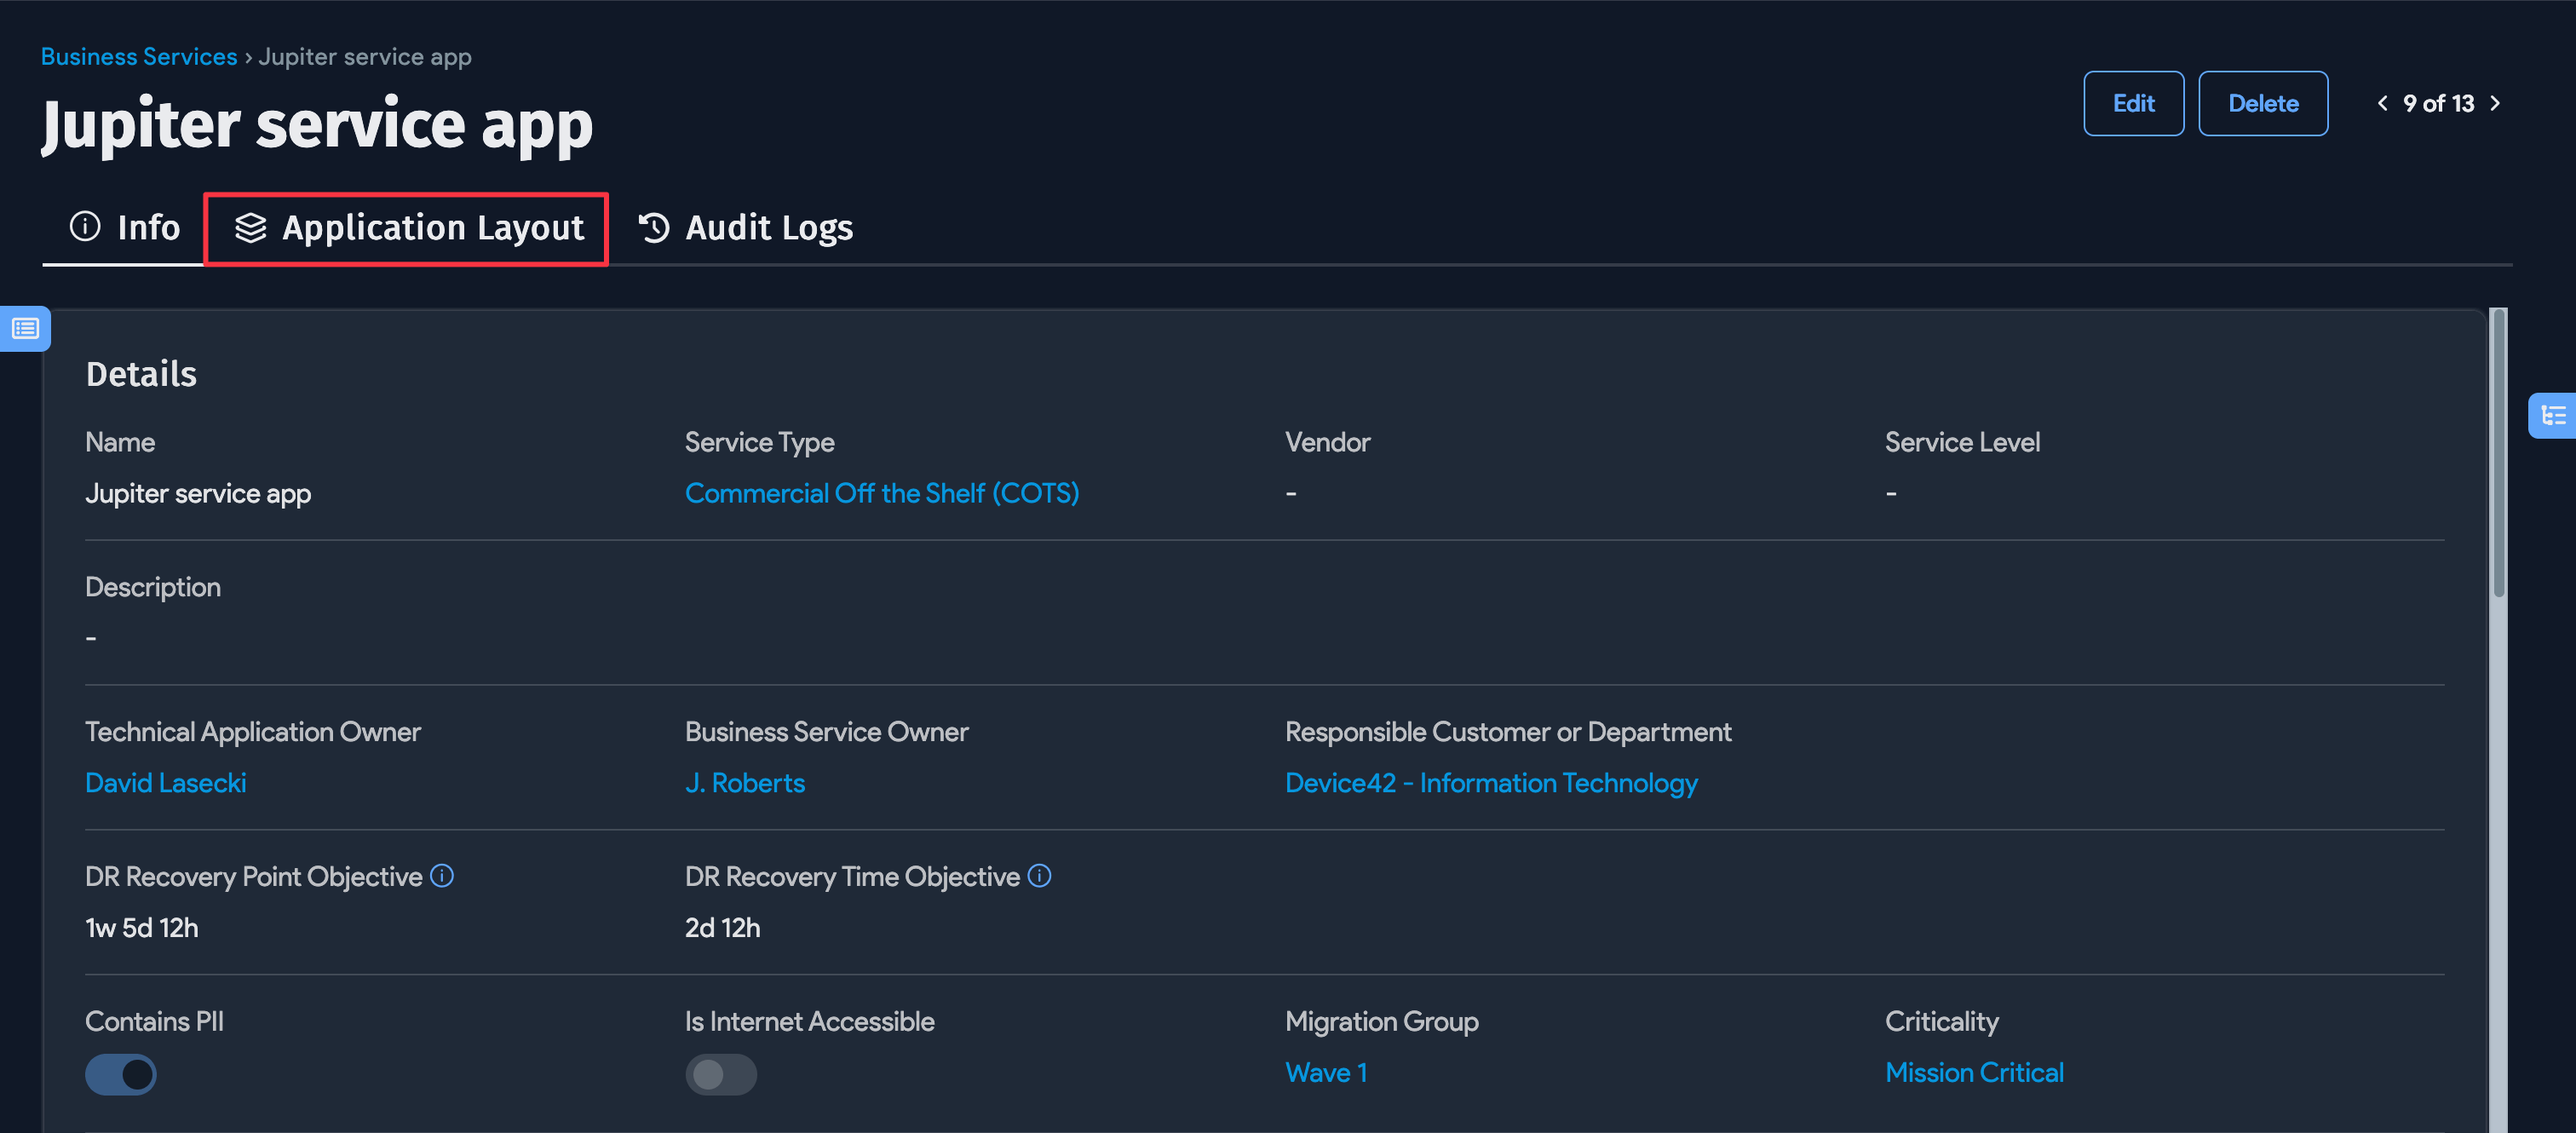Viewport: 2576px width, 1133px height.
Task: Click right arrow to view next service
Action: click(x=2495, y=103)
